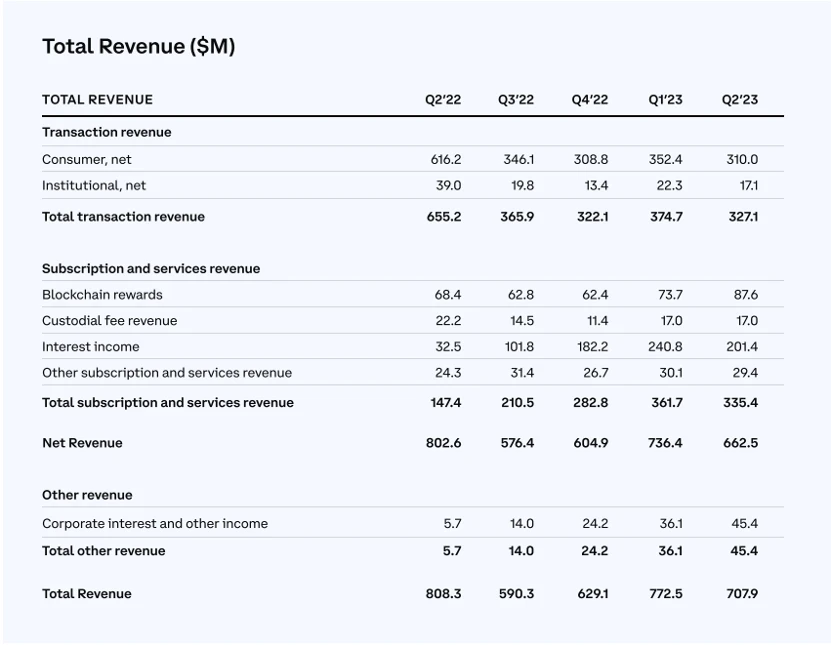Select the Q2'22 column header

(443, 100)
